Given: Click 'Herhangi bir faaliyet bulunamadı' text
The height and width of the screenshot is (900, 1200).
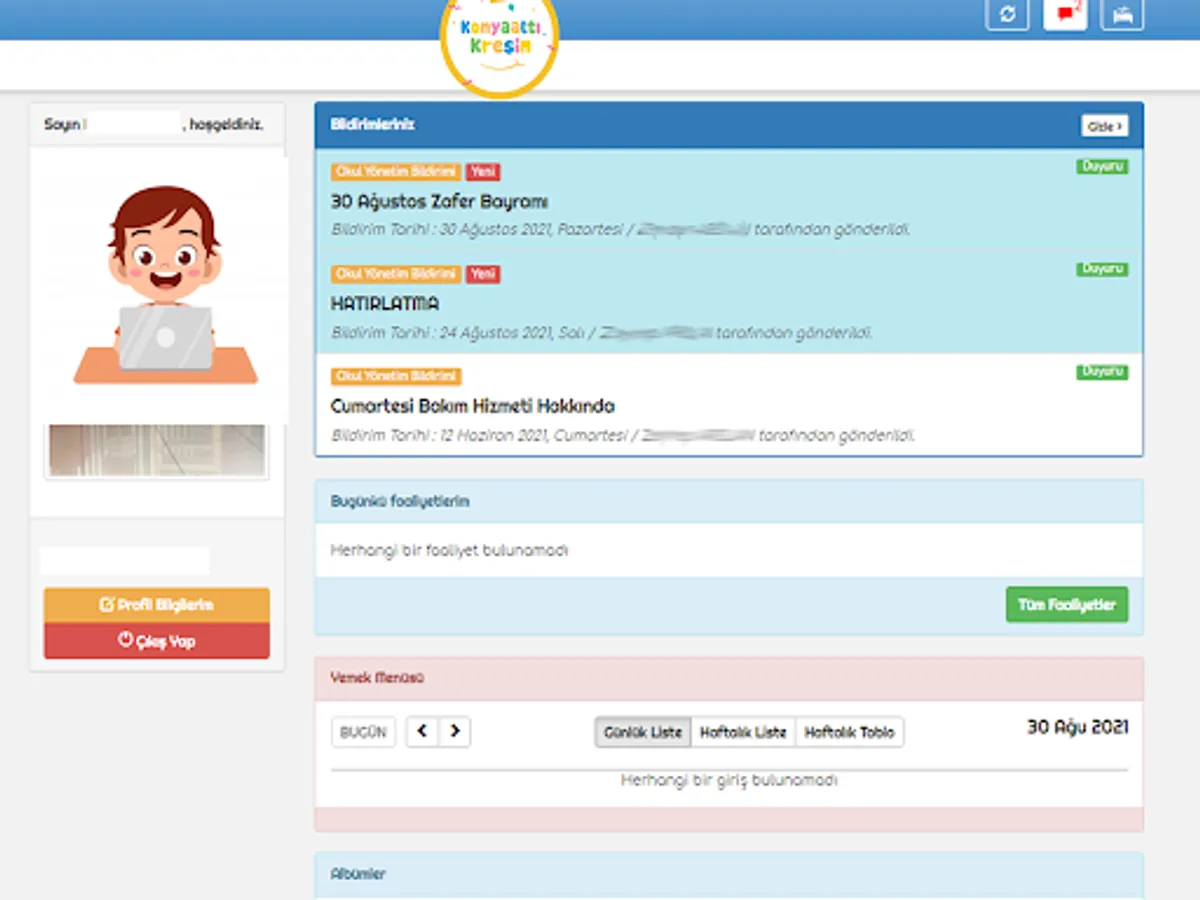Looking at the screenshot, I should click(x=449, y=550).
